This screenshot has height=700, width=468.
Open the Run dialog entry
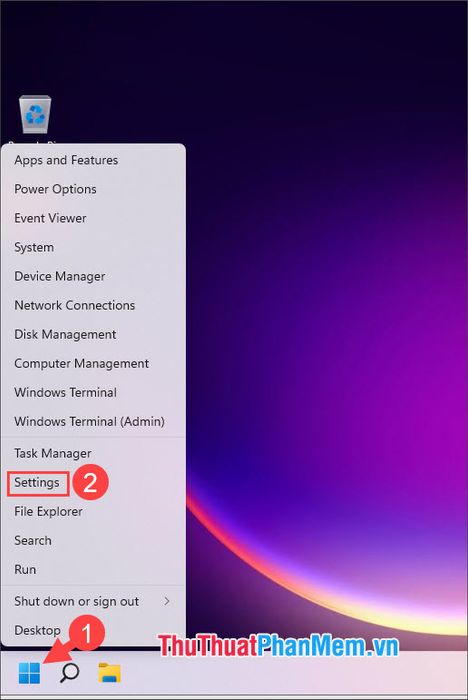[x=93, y=569]
